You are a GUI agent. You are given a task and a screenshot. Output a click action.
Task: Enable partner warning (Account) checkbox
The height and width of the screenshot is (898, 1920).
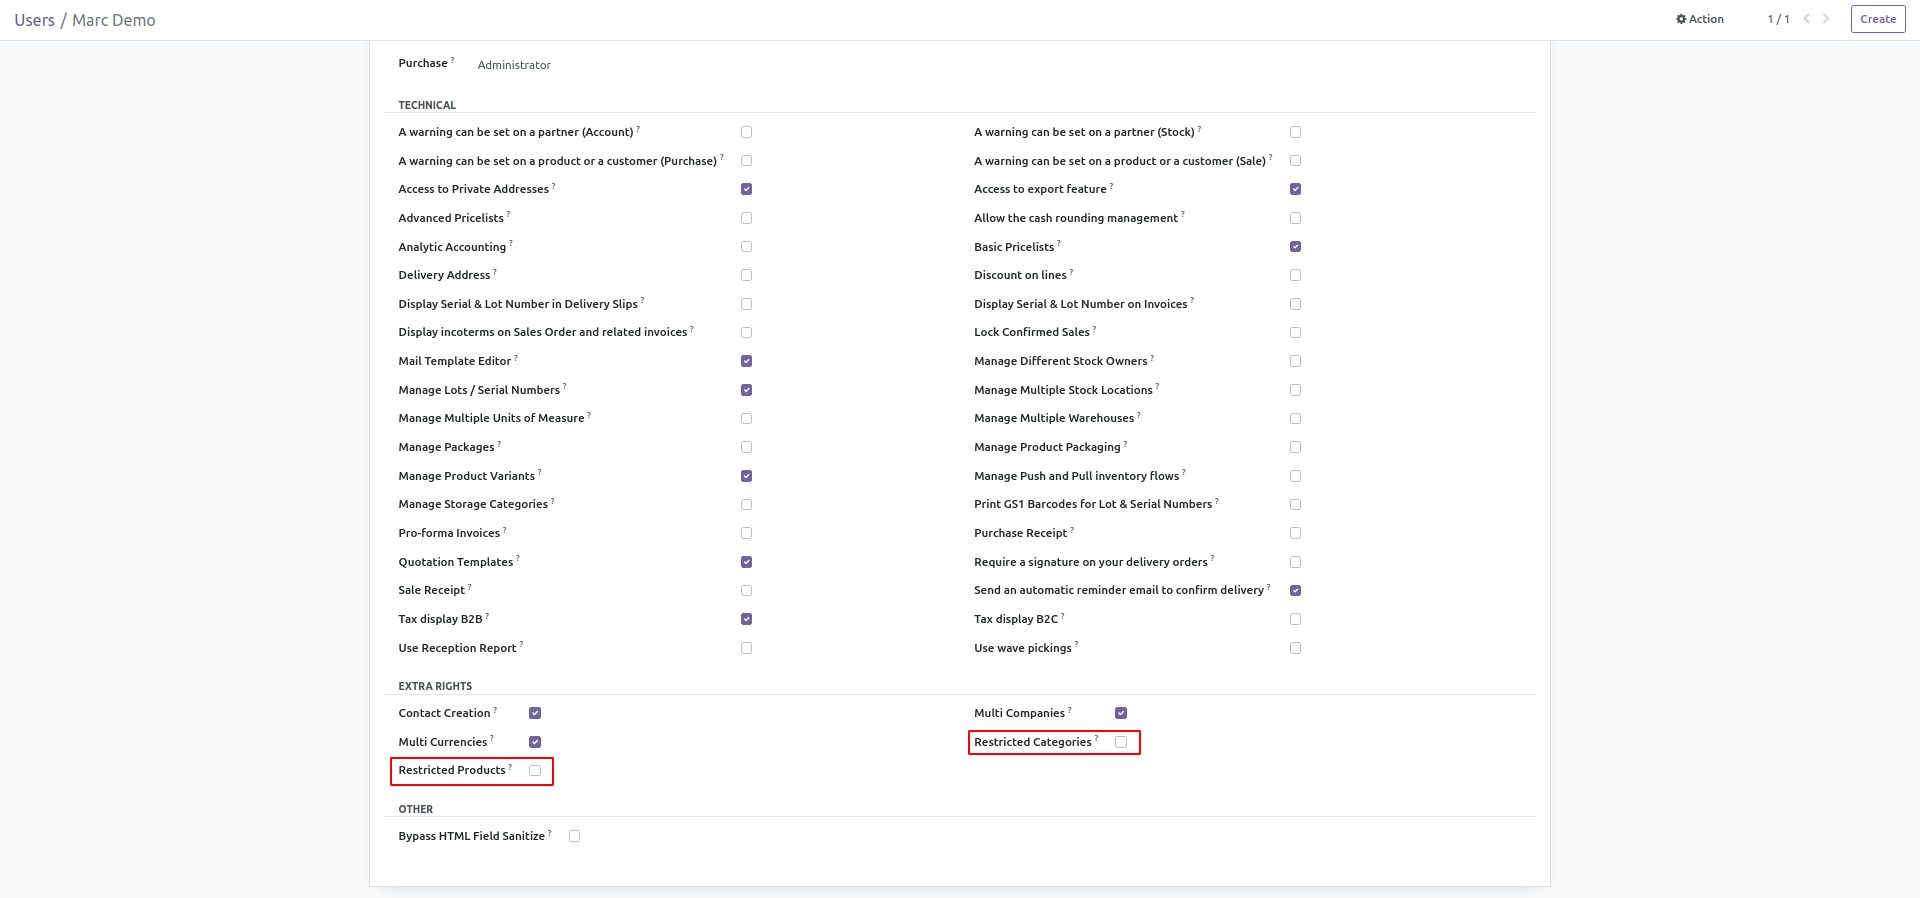pyautogui.click(x=746, y=132)
